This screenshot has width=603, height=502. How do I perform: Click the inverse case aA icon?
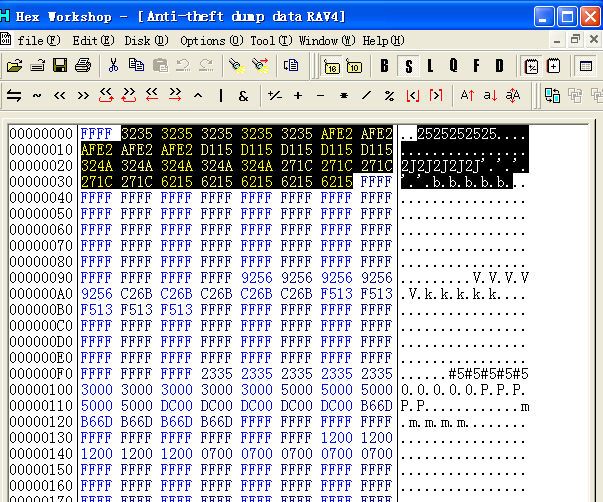(x=513, y=95)
